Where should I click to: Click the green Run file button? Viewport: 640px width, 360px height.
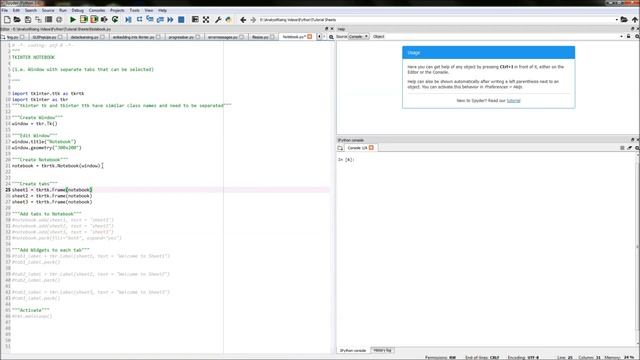click(73, 20)
